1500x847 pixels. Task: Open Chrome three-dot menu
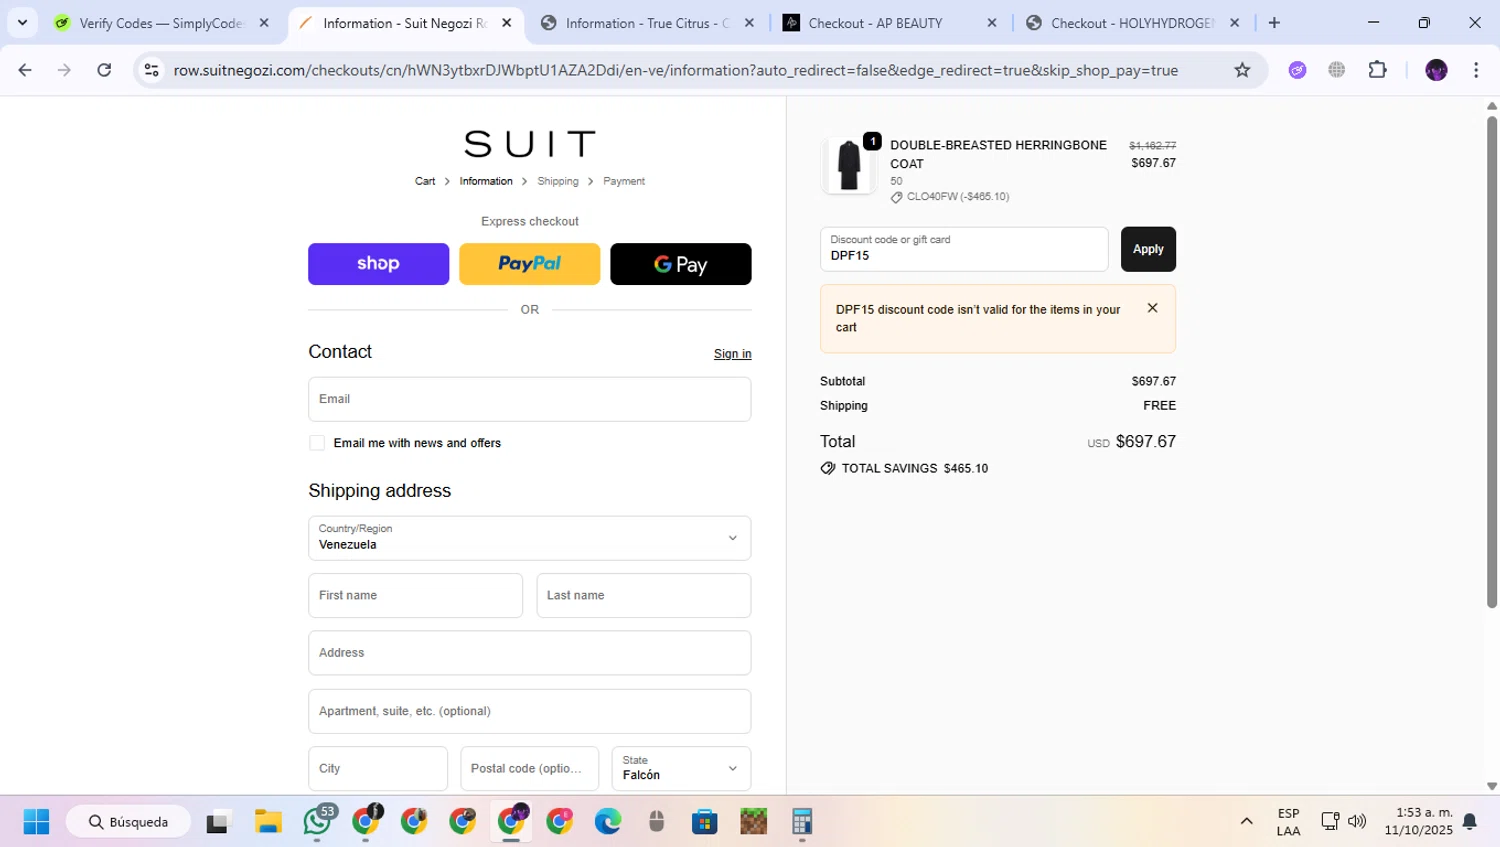coord(1476,70)
